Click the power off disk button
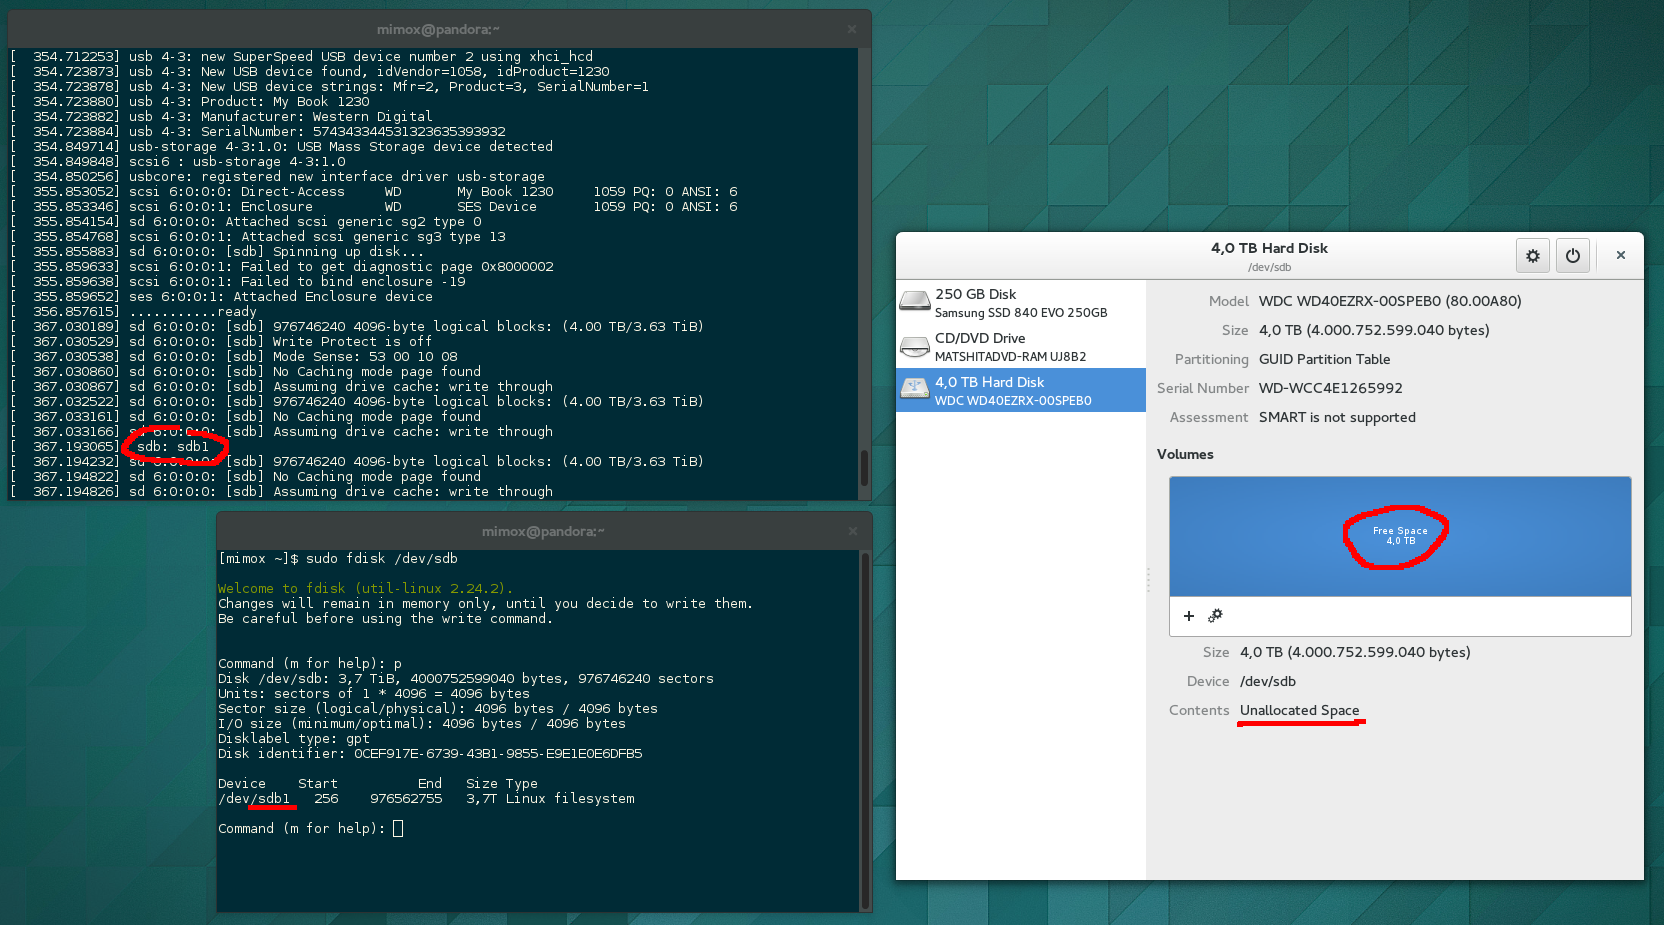The height and width of the screenshot is (925, 1664). [1572, 256]
